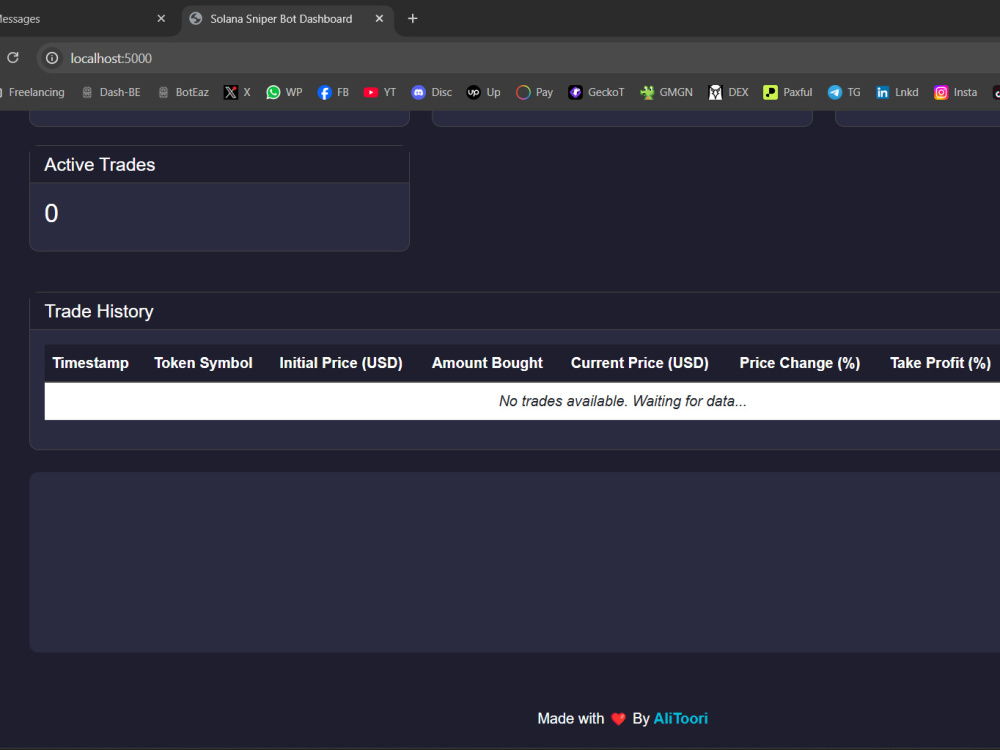Open the Discord Disc bookmark

point(432,92)
